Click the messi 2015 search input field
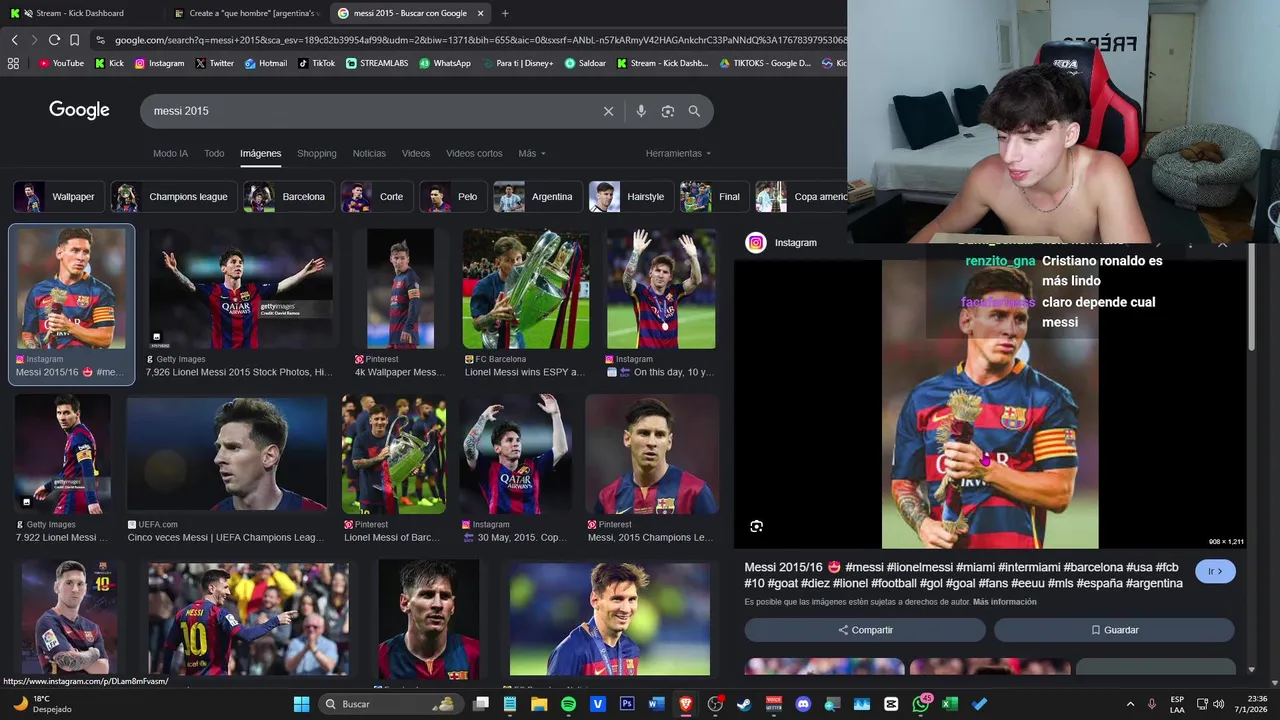This screenshot has height=720, width=1280. pyautogui.click(x=370, y=111)
